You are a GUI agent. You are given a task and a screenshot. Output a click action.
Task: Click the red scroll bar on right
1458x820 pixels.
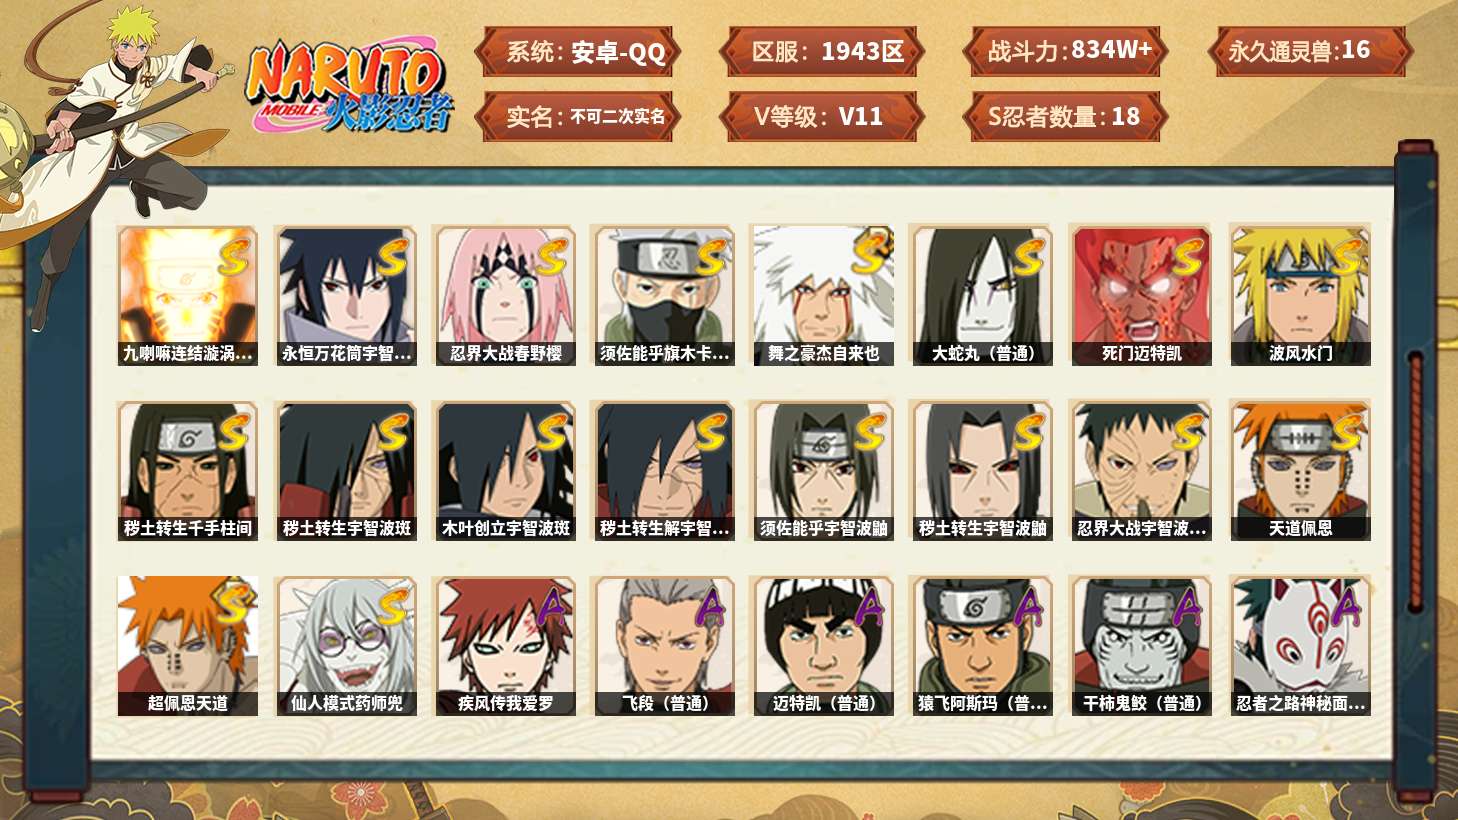click(1415, 480)
